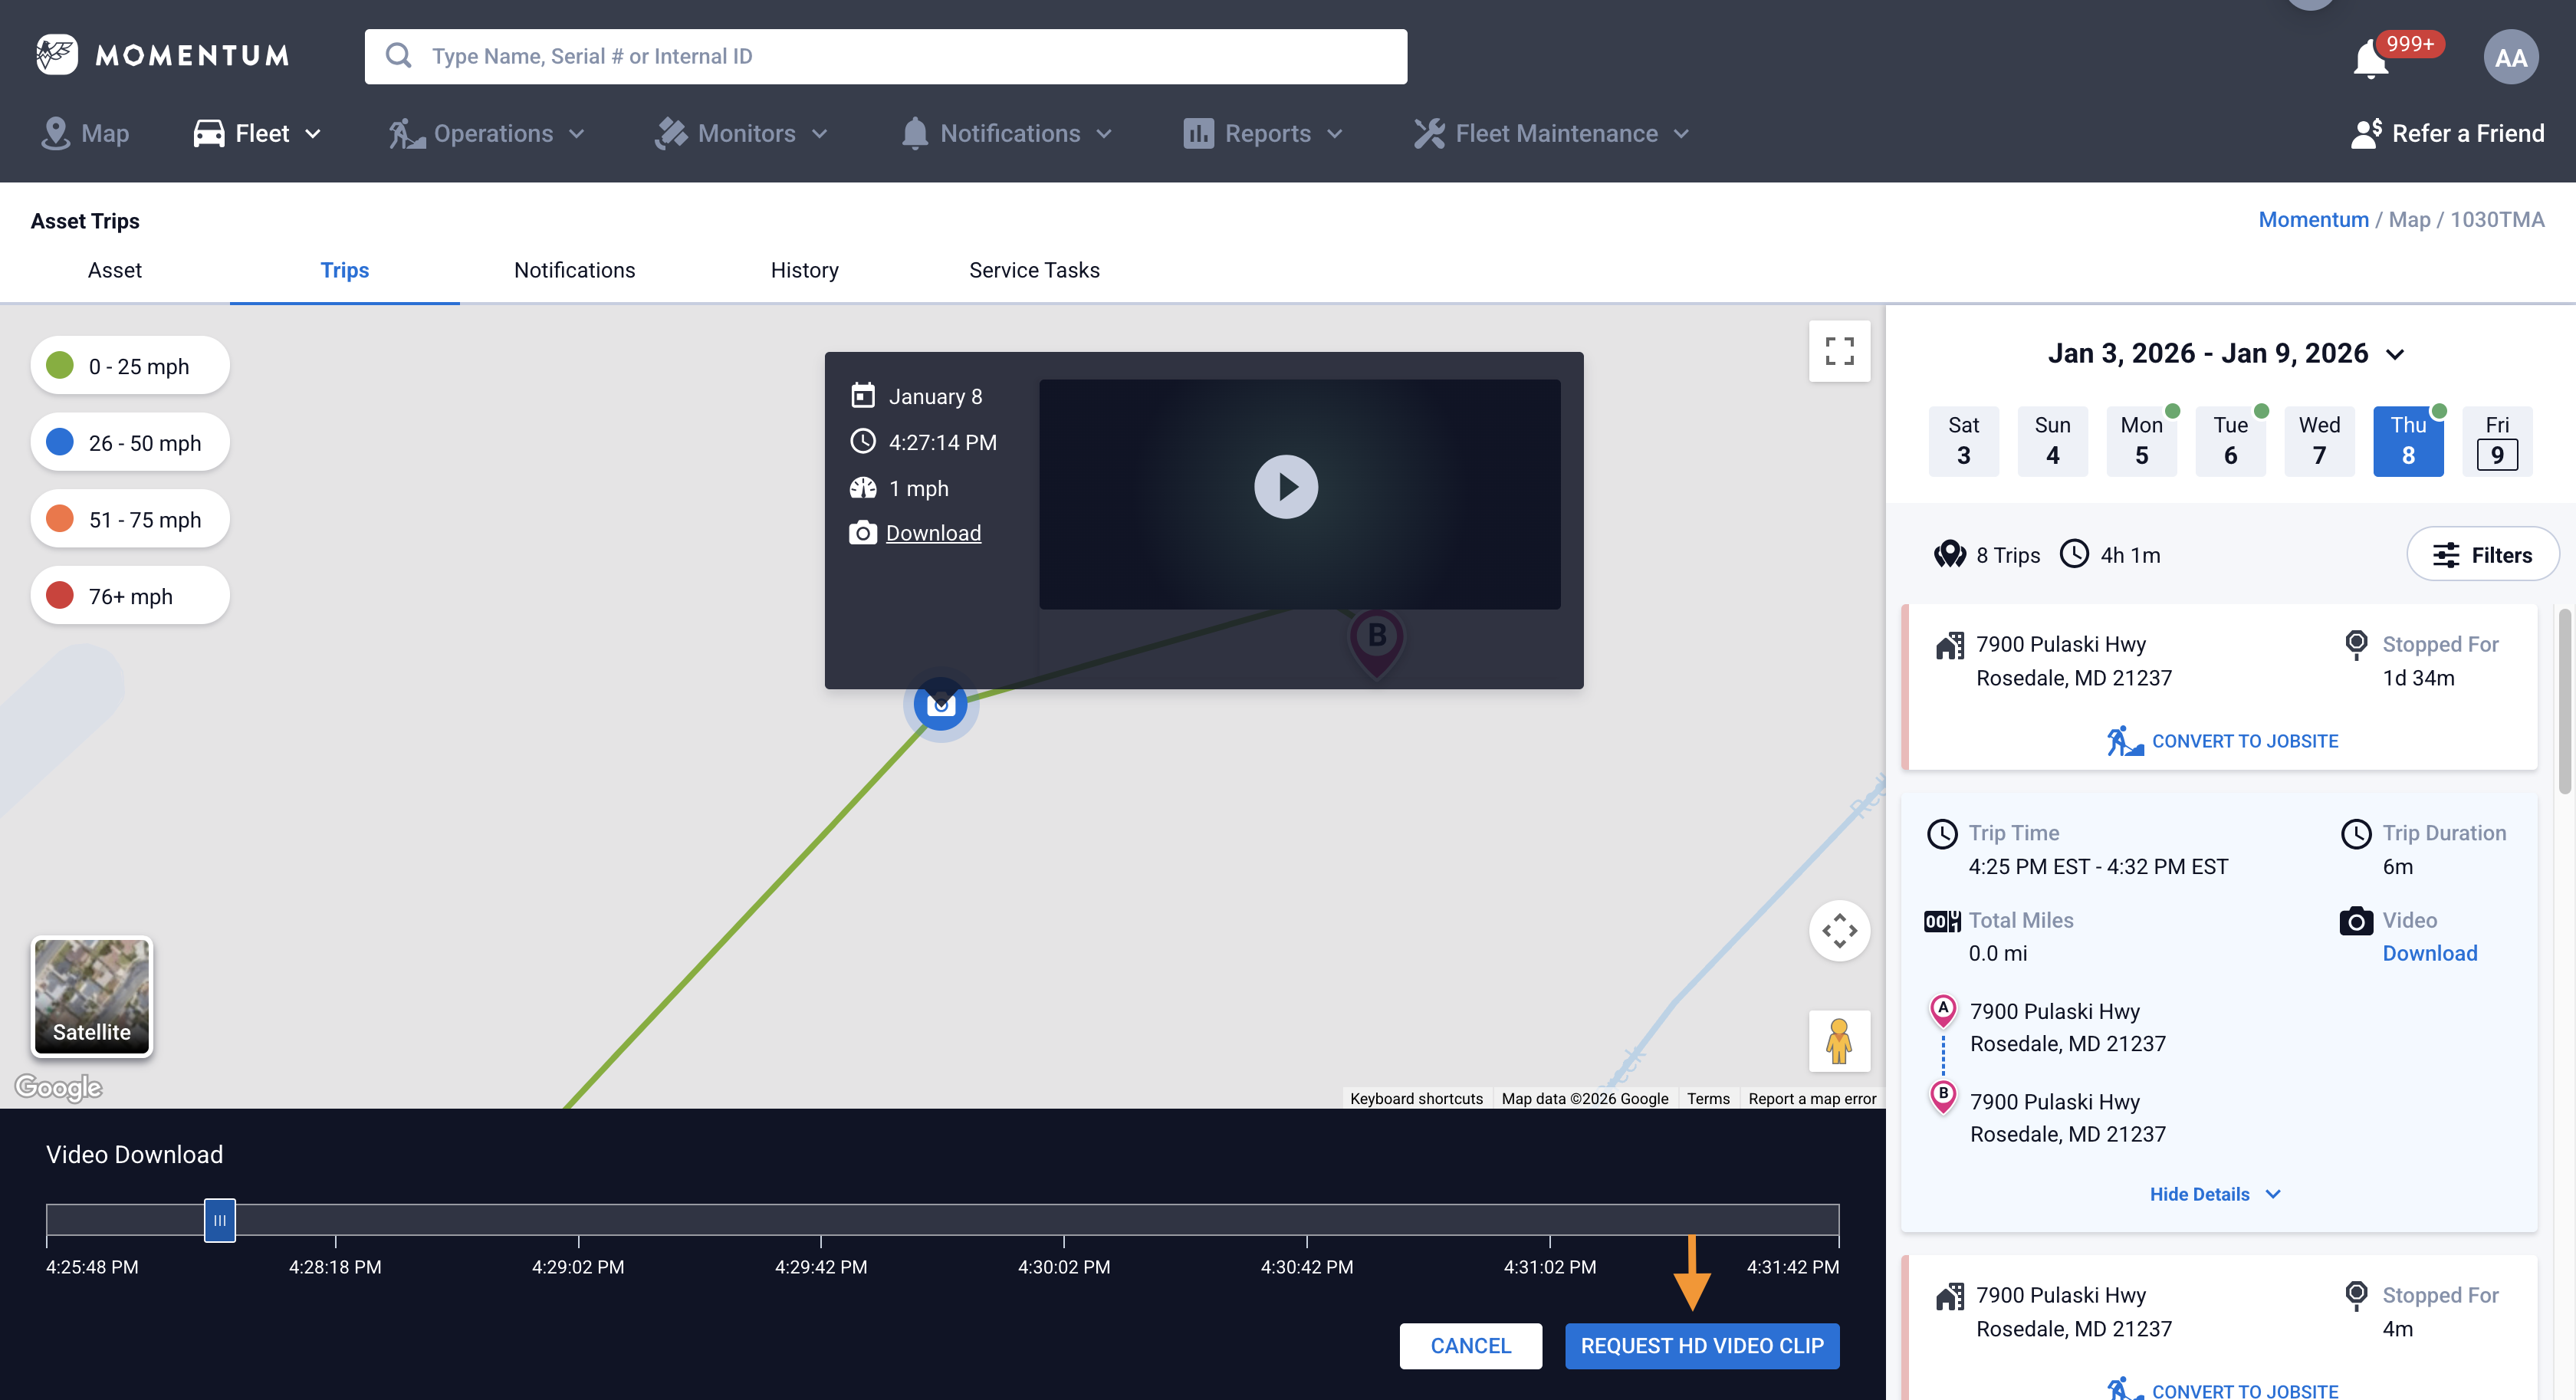Screen dimensions: 2576x1400
Task: Toggle the 51 - 75 mph speed filter
Action: click(x=130, y=519)
